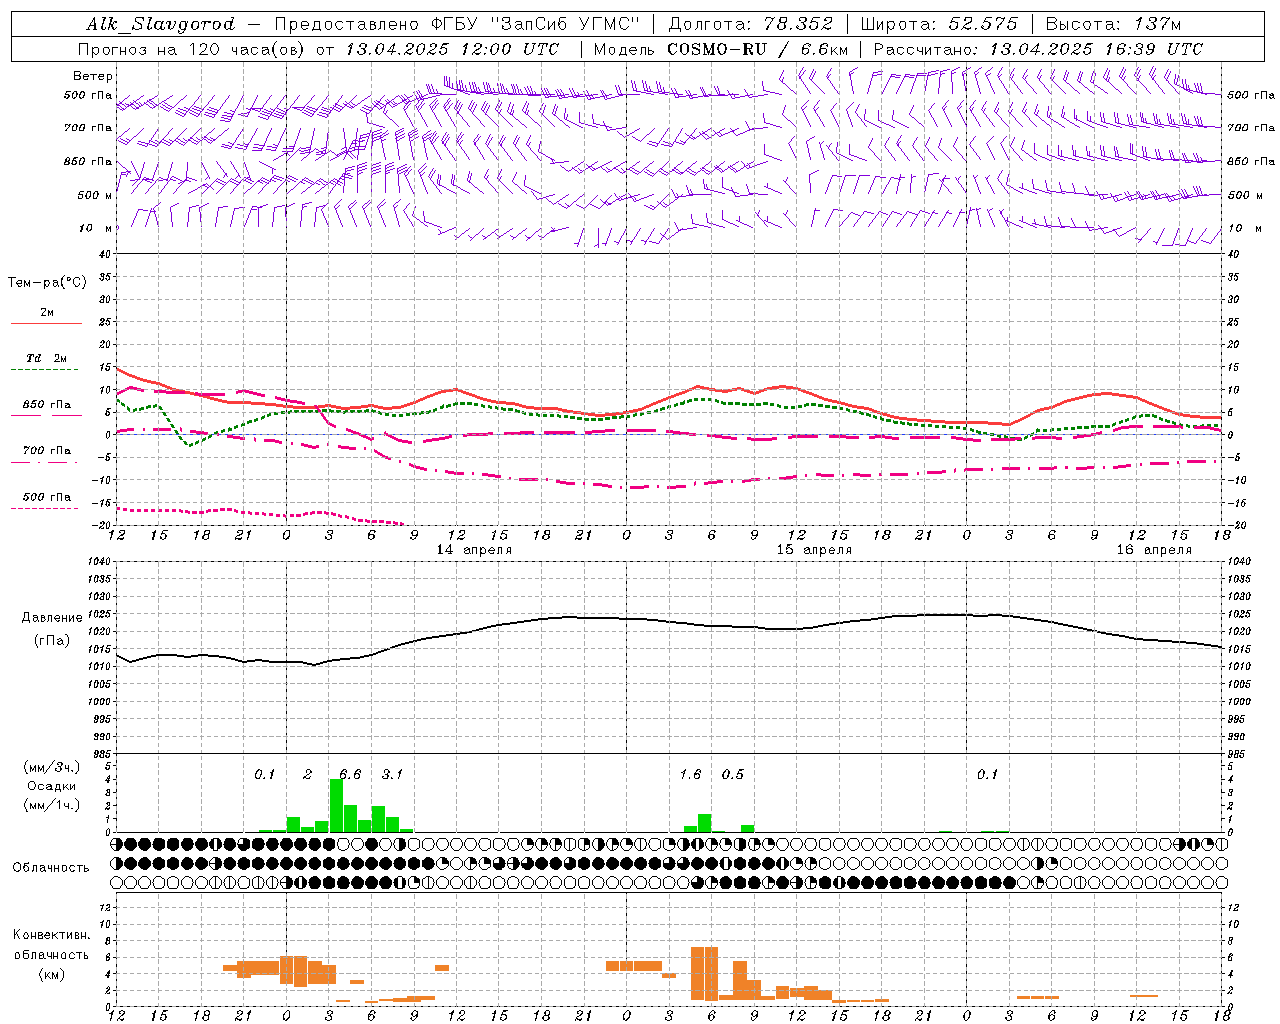
Task: Click the '3.1' precipitation total
Action: [392, 775]
